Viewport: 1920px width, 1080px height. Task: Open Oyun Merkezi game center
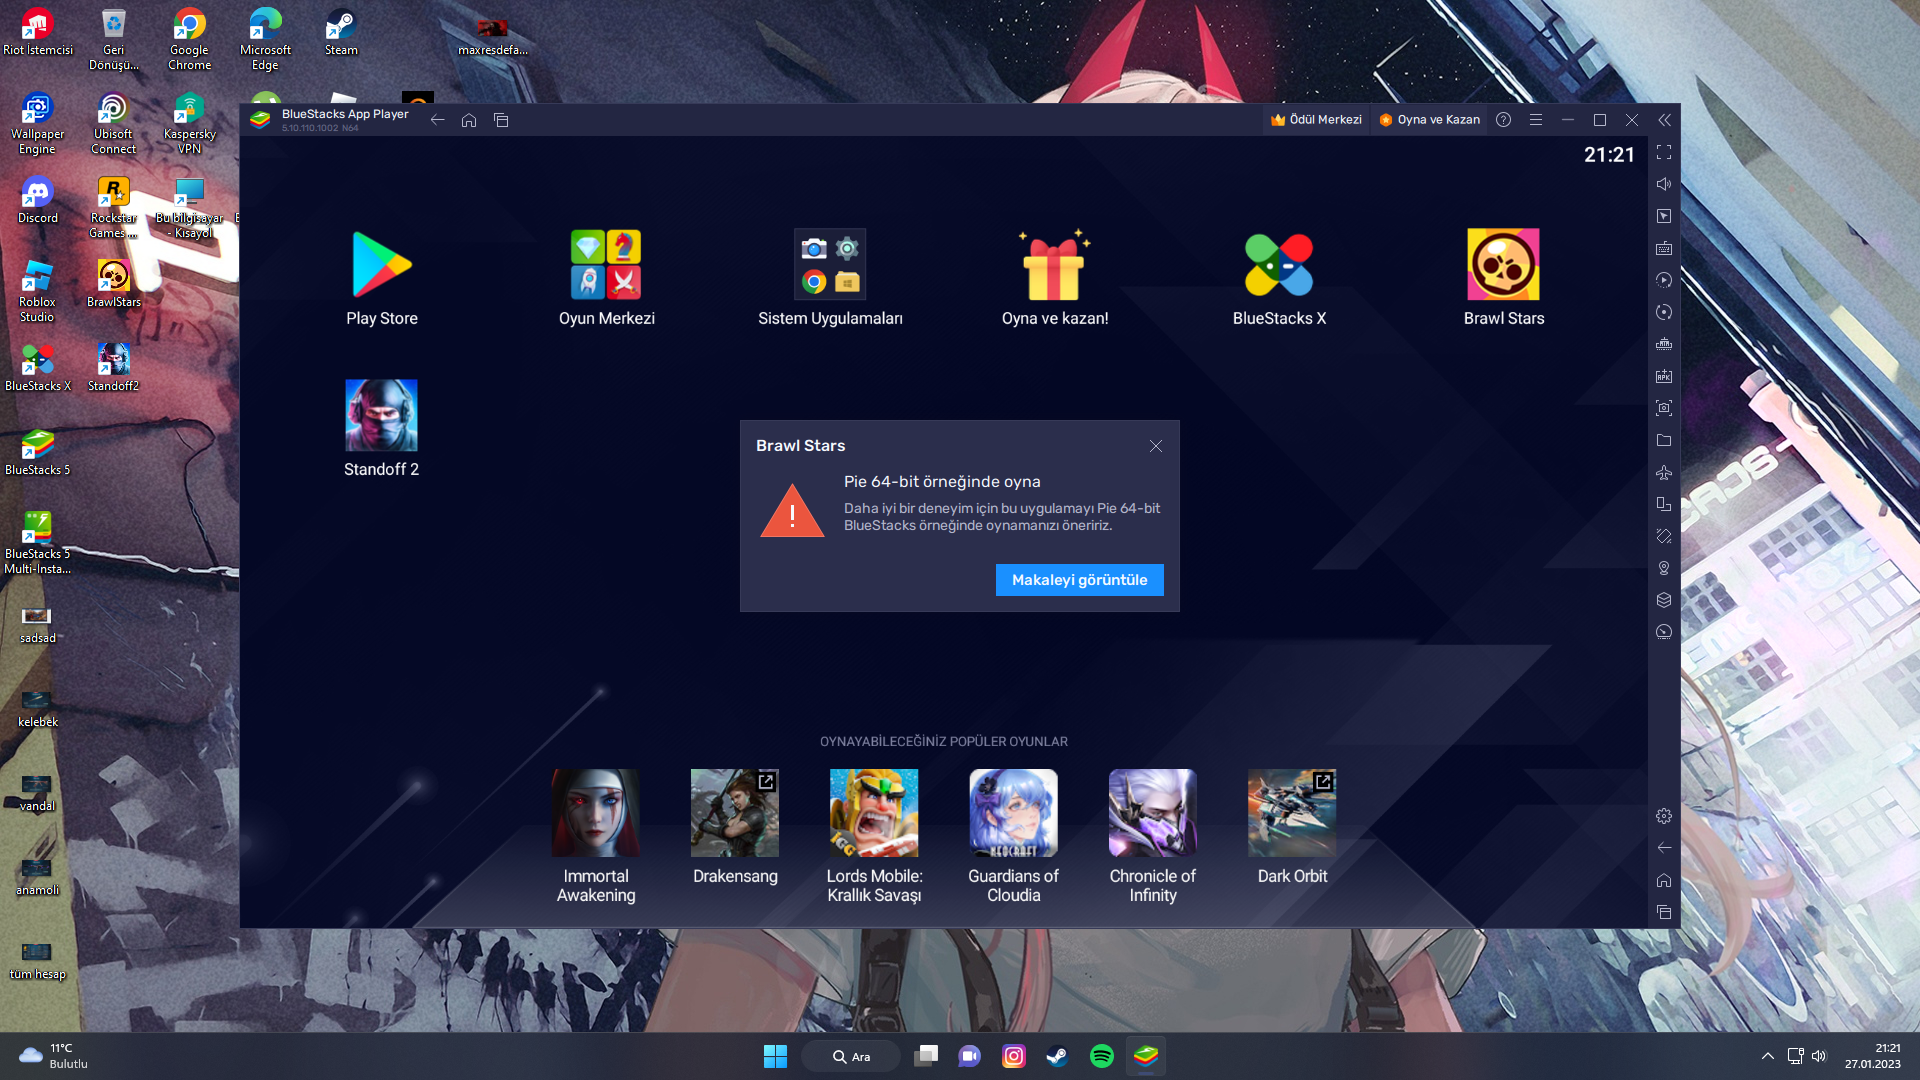coord(606,265)
